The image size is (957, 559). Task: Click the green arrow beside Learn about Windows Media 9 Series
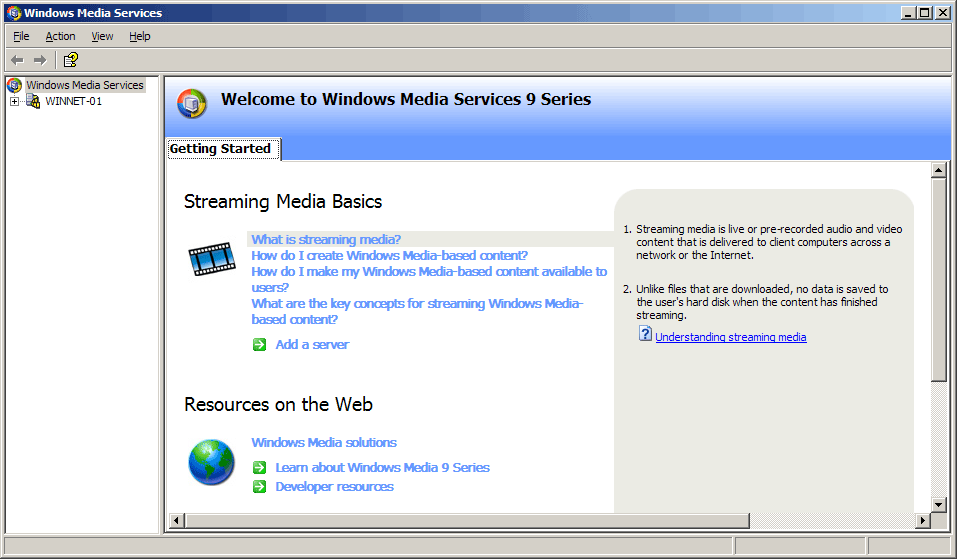pyautogui.click(x=259, y=467)
